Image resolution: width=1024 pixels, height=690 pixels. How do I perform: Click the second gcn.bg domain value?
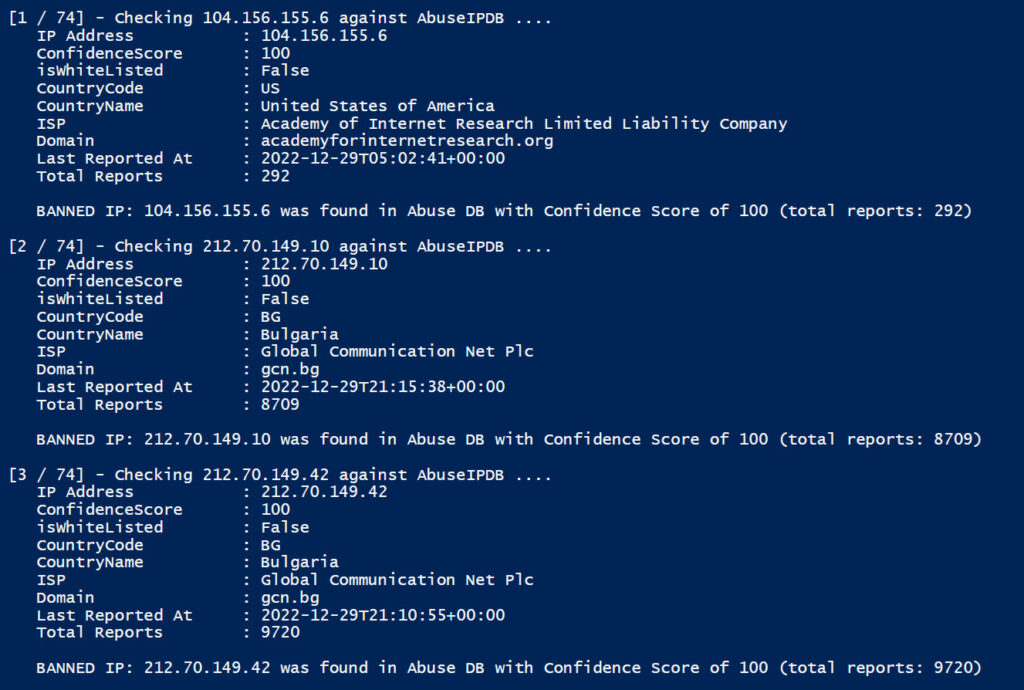[x=290, y=598]
